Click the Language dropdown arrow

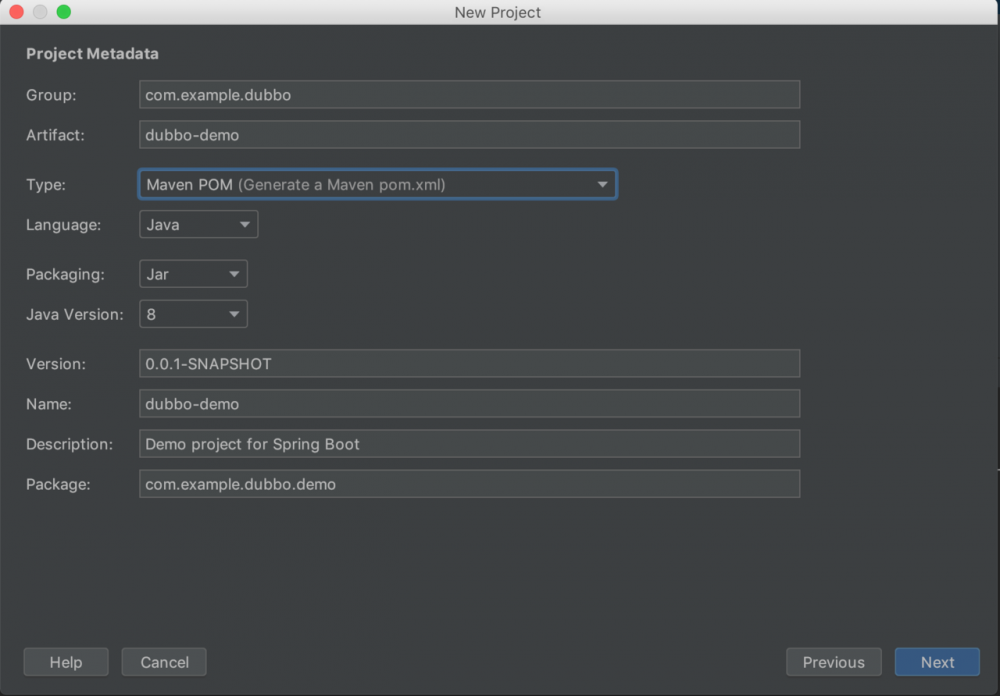pyautogui.click(x=245, y=225)
